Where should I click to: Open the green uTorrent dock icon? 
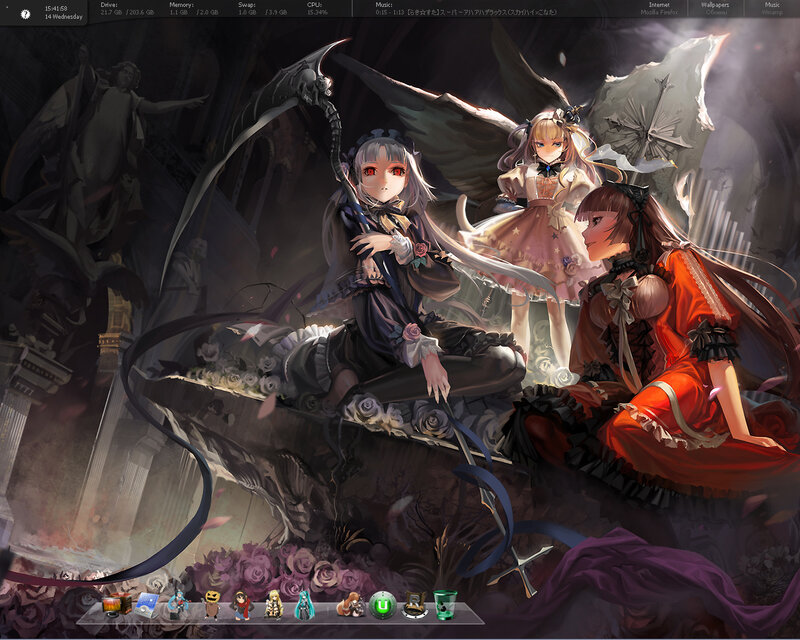point(383,605)
